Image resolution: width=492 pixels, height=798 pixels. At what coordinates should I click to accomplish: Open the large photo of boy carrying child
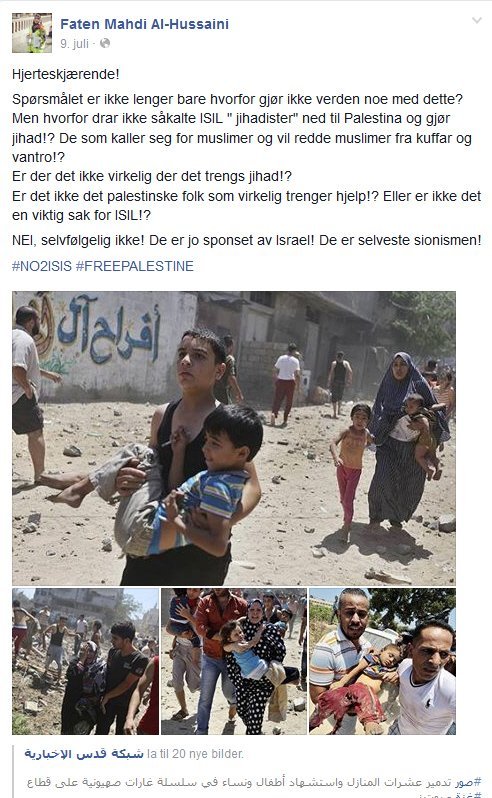click(234, 438)
